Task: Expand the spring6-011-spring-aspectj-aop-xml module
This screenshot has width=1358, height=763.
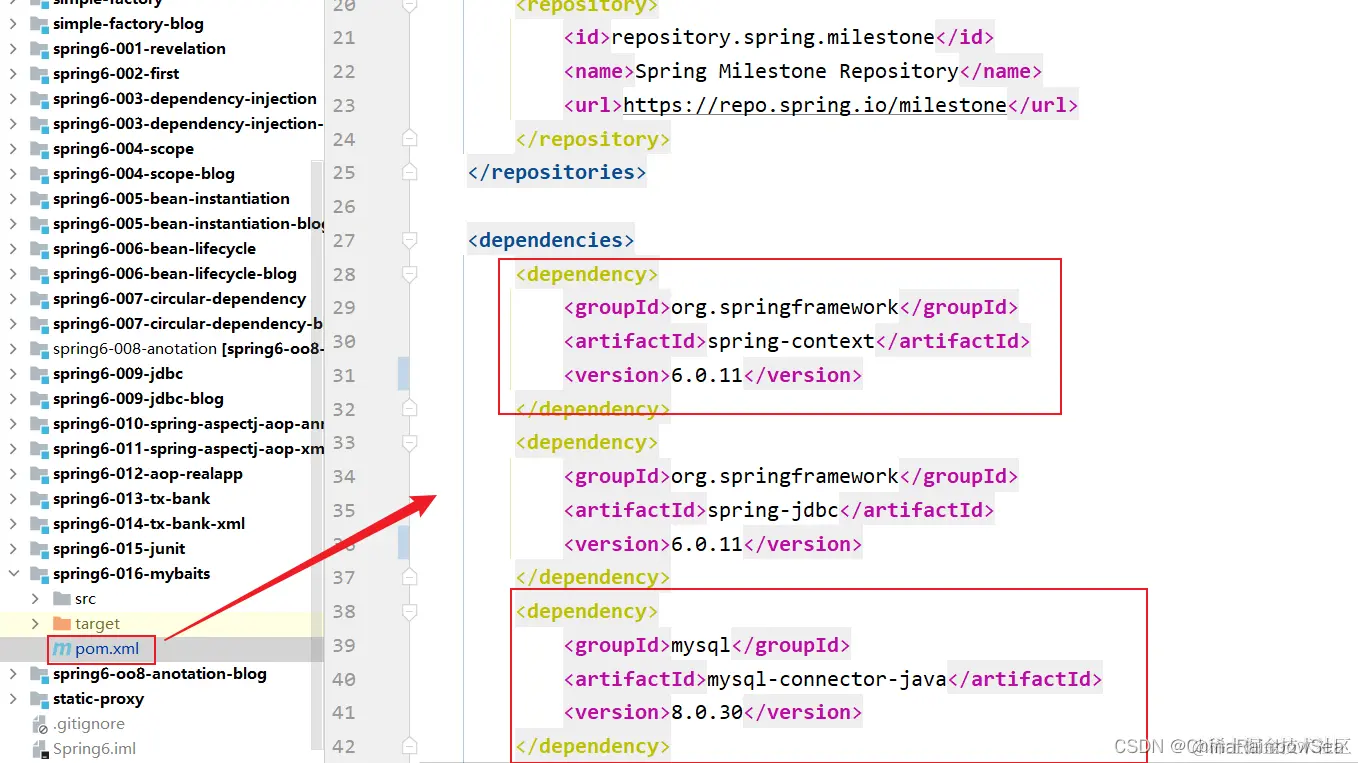Action: click(x=13, y=448)
